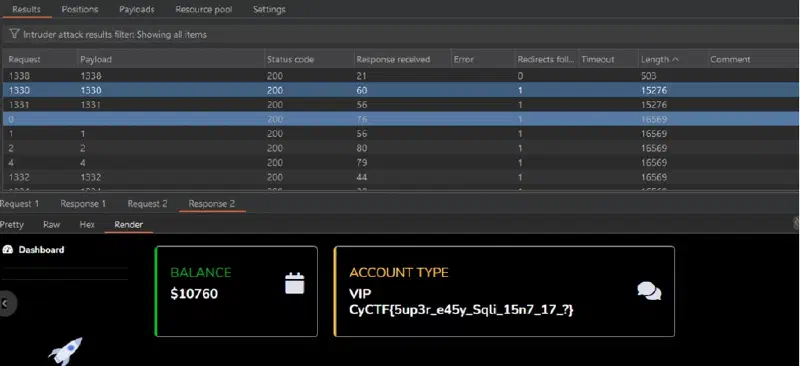Select result row with payload 1331
The height and width of the screenshot is (366, 800).
click(401, 105)
